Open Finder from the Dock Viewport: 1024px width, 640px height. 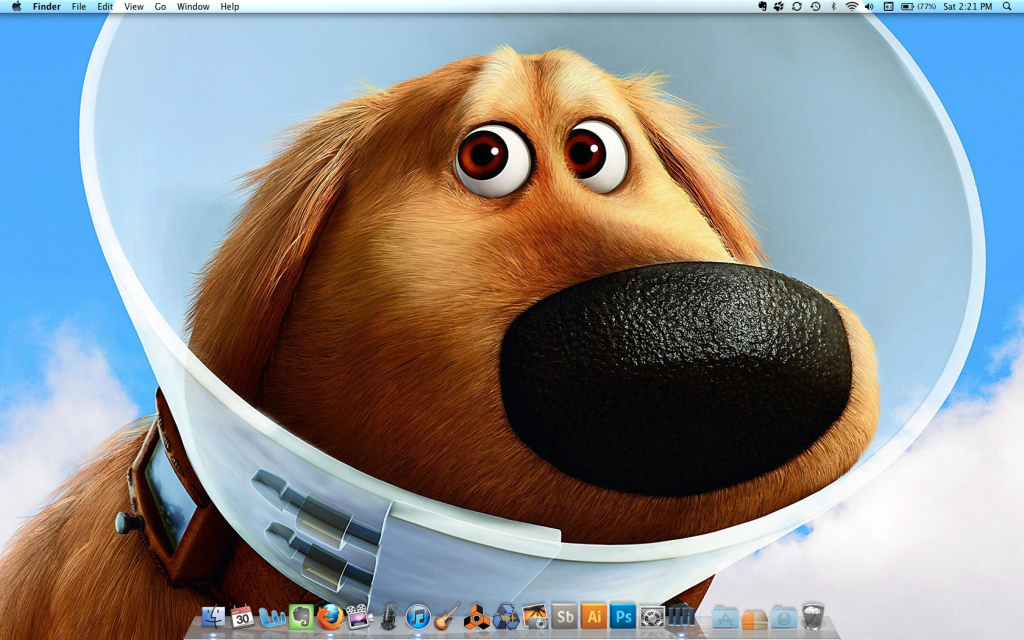point(213,616)
